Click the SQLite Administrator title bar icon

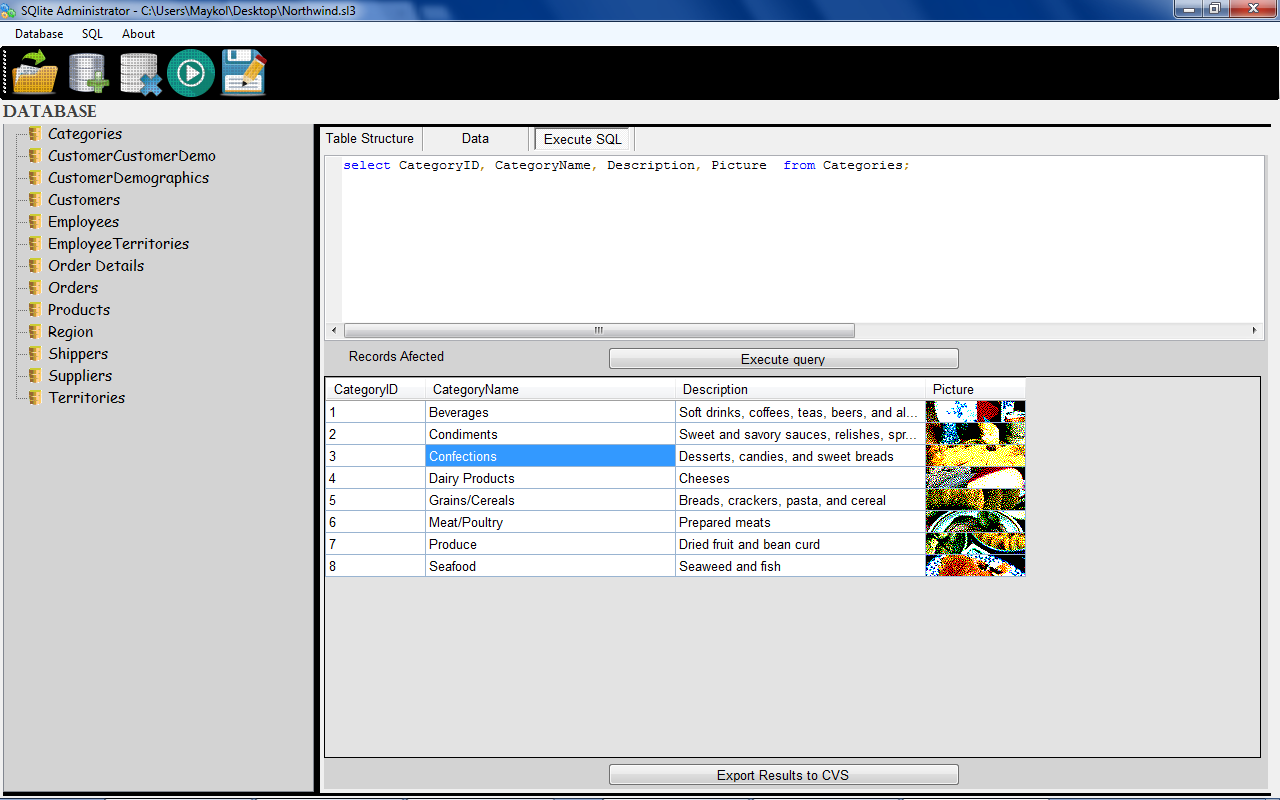tap(10, 8)
